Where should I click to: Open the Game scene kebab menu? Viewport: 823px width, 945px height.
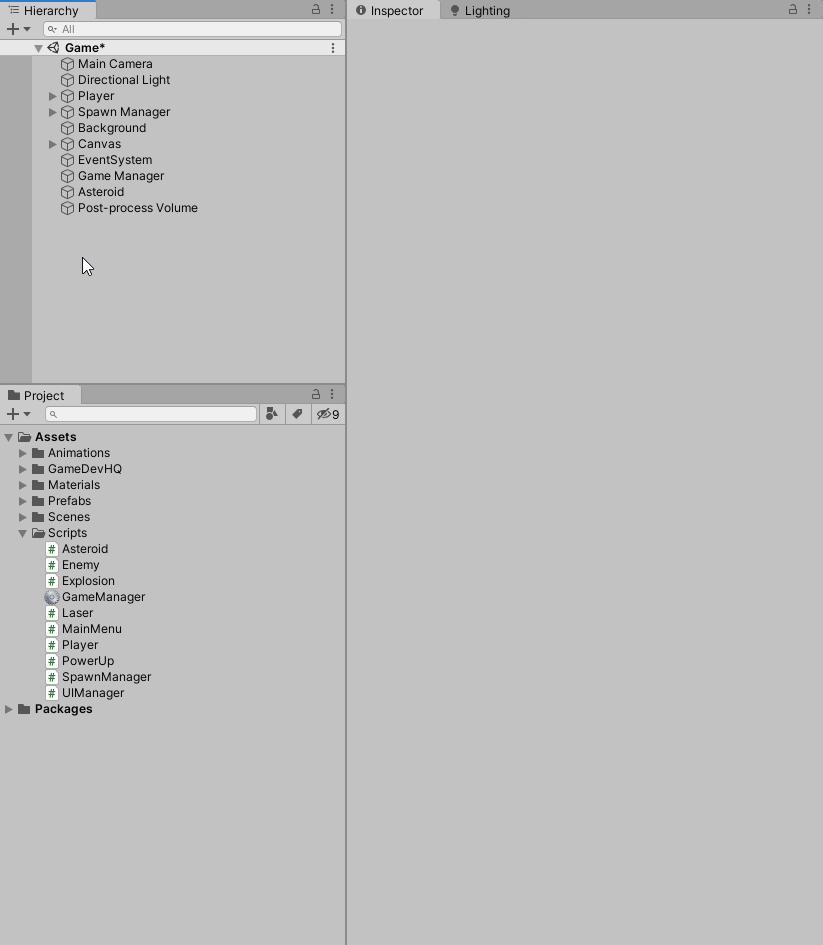pos(333,48)
